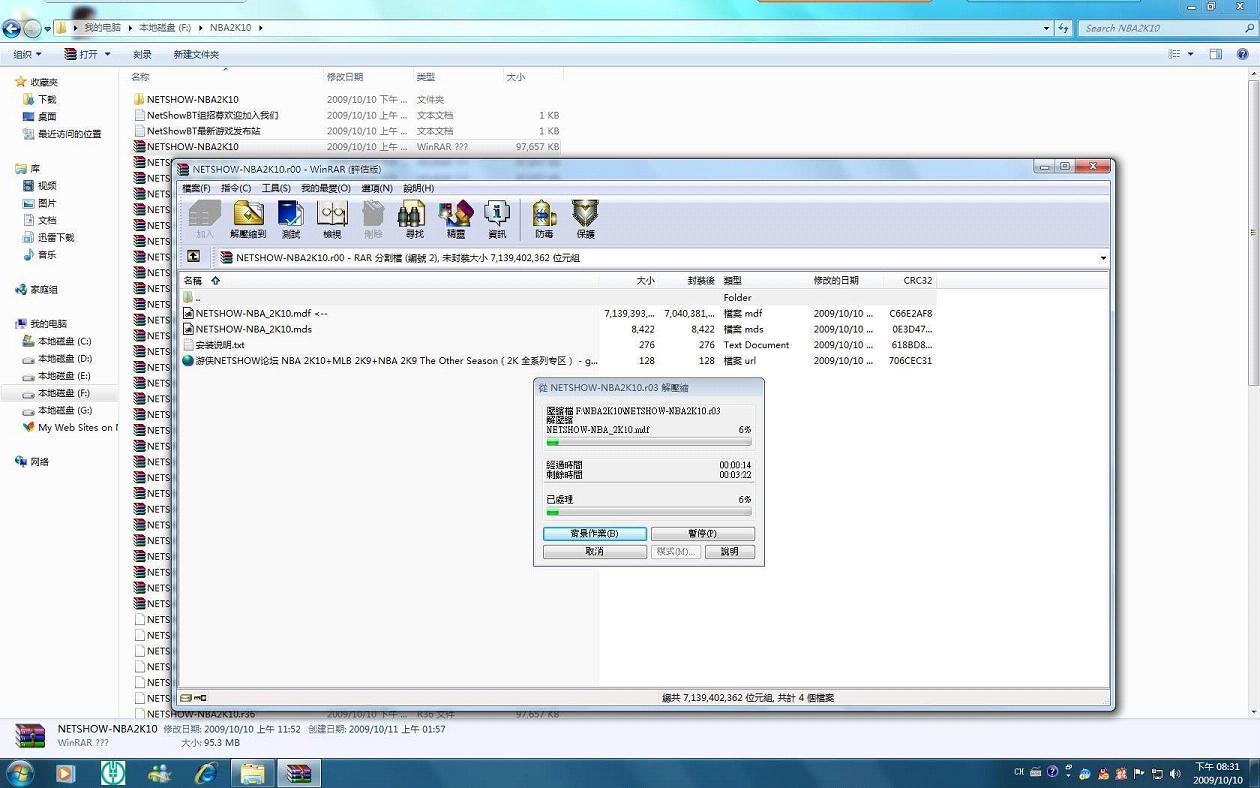Open the Explorer help button

[x=1243, y=54]
